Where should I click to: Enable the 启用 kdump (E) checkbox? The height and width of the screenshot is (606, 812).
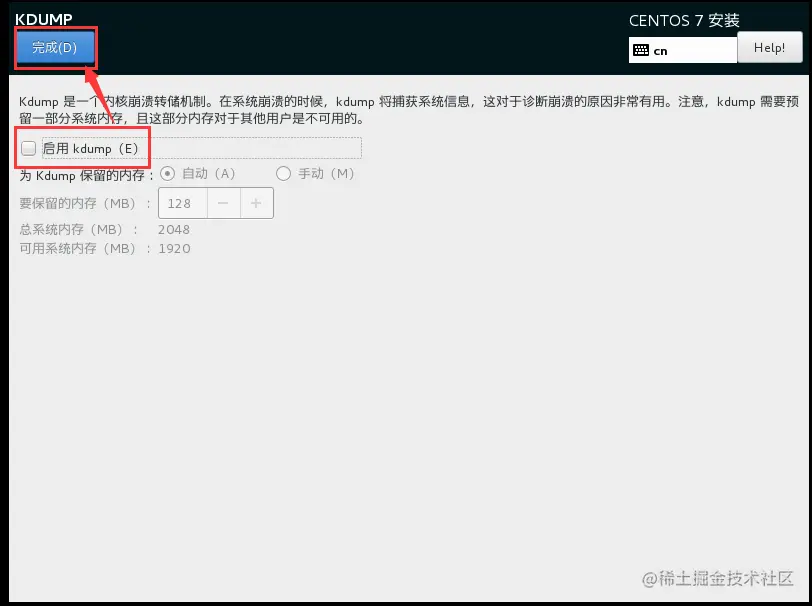(x=28, y=149)
